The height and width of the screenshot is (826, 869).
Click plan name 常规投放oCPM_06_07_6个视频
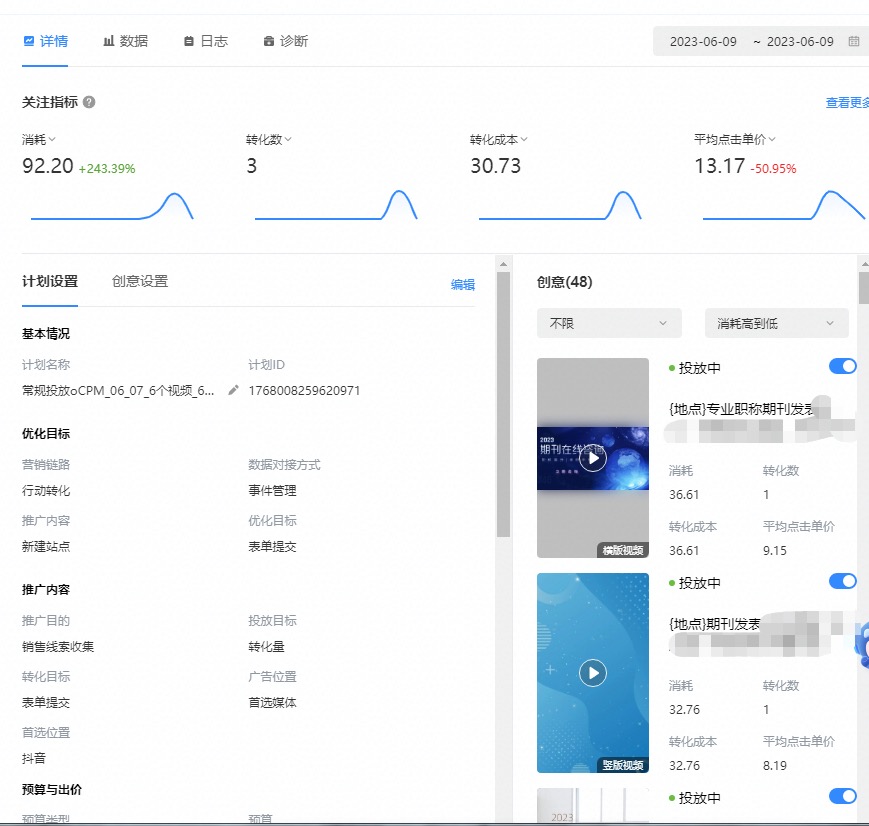[118, 390]
